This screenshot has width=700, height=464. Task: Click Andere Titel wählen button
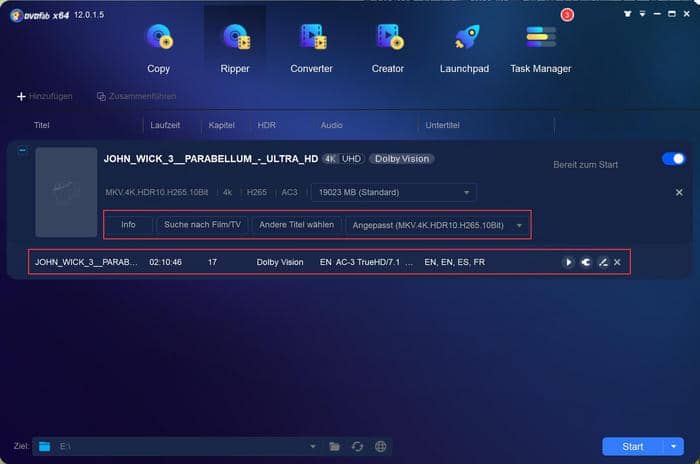click(296, 225)
